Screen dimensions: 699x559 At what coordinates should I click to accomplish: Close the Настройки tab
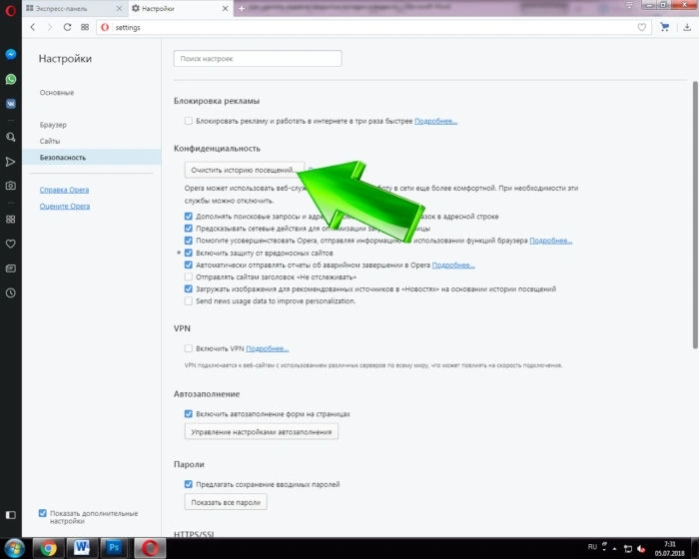click(225, 8)
